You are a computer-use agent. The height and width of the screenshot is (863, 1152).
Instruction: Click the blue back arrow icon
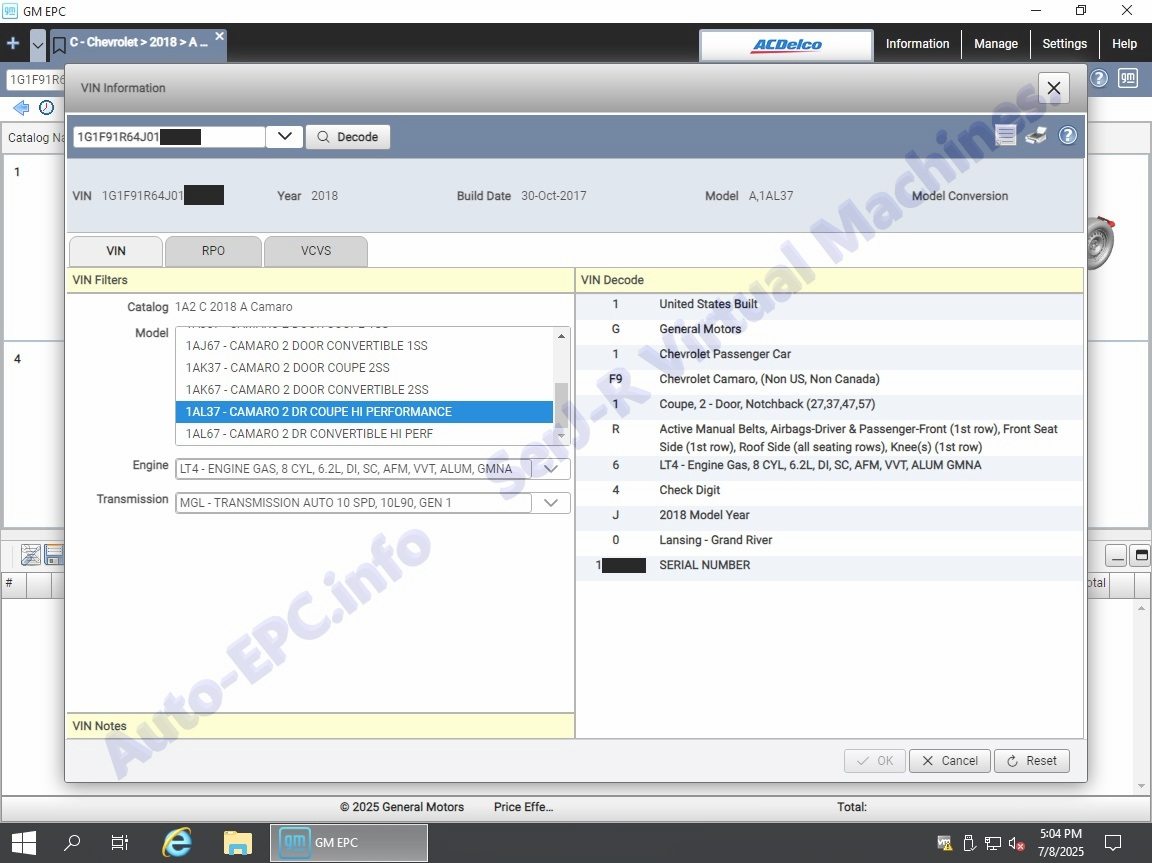click(x=21, y=108)
